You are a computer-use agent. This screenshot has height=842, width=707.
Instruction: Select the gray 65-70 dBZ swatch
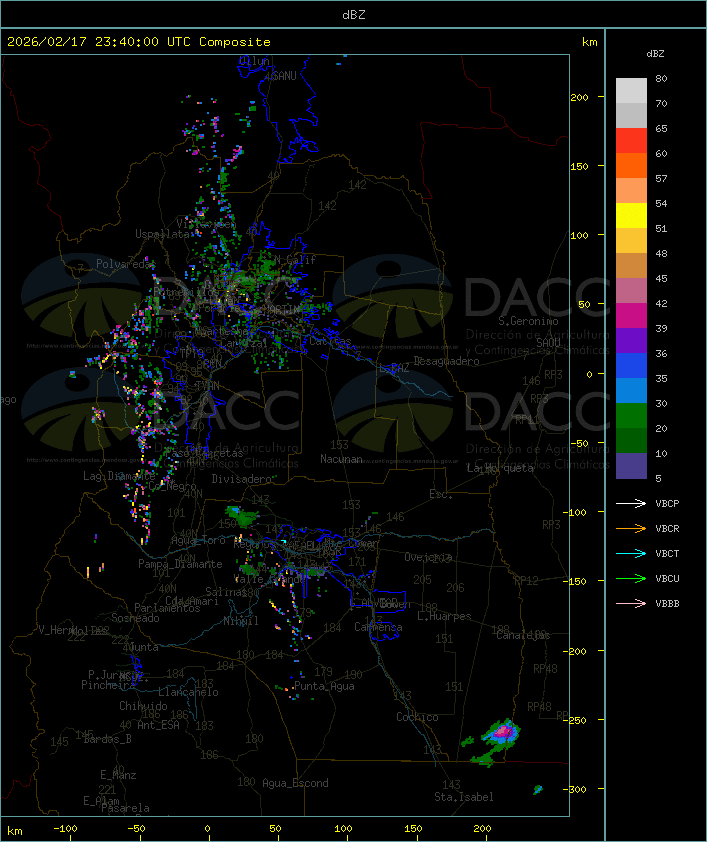click(x=631, y=115)
